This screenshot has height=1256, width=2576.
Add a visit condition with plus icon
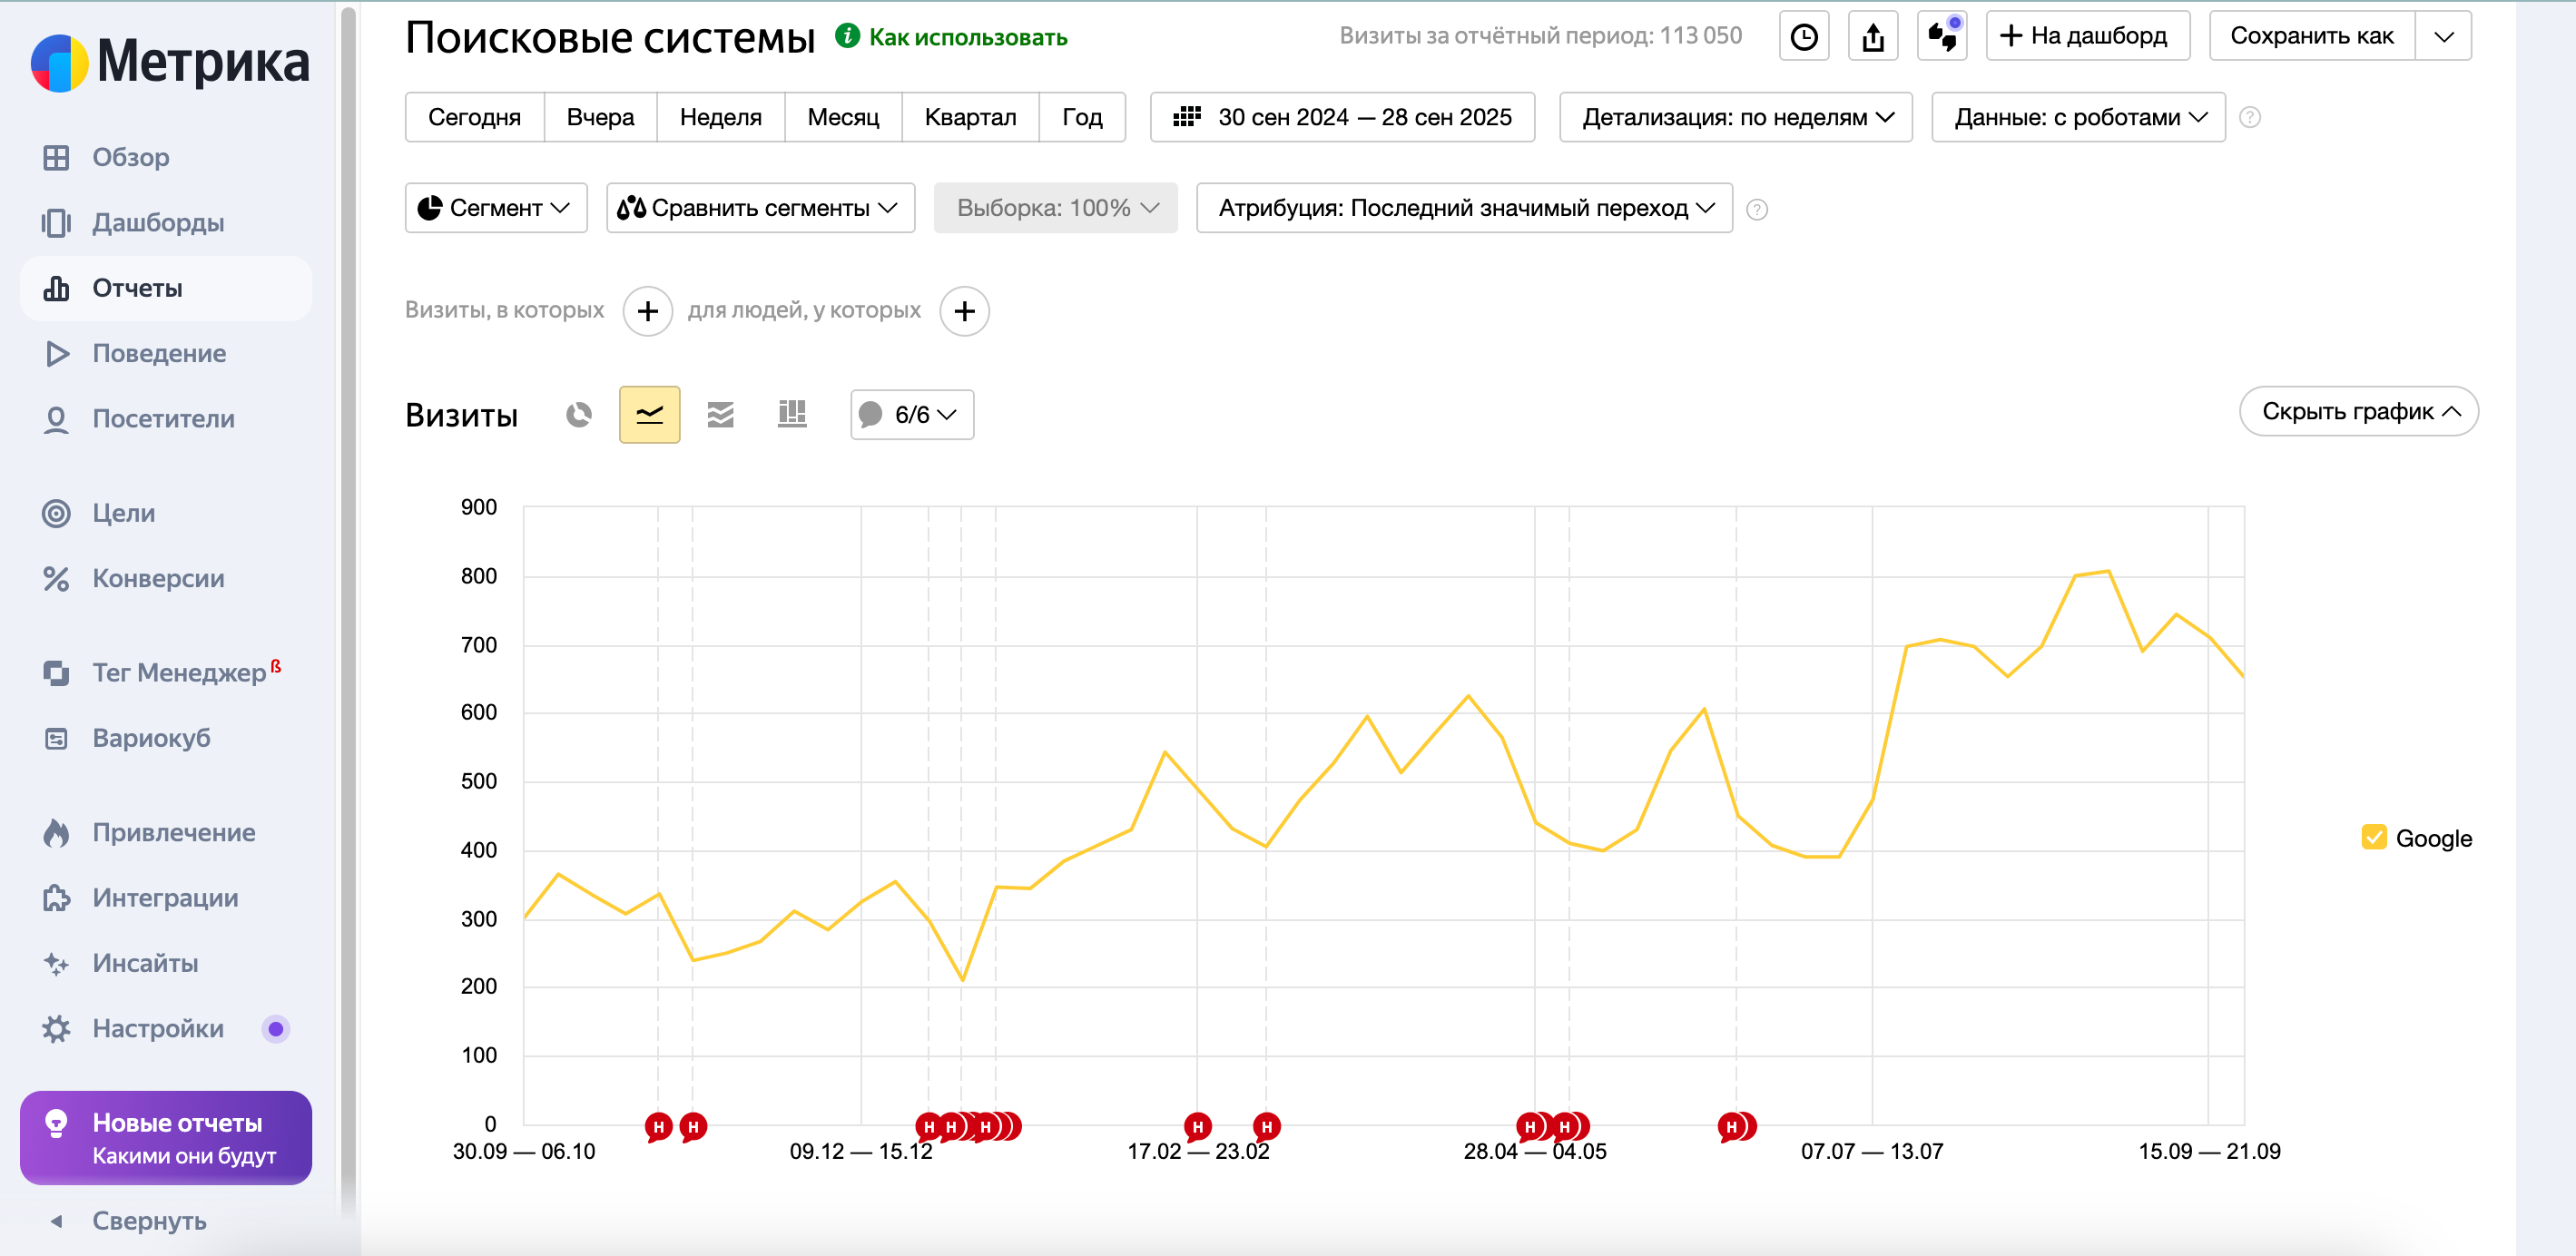tap(647, 311)
